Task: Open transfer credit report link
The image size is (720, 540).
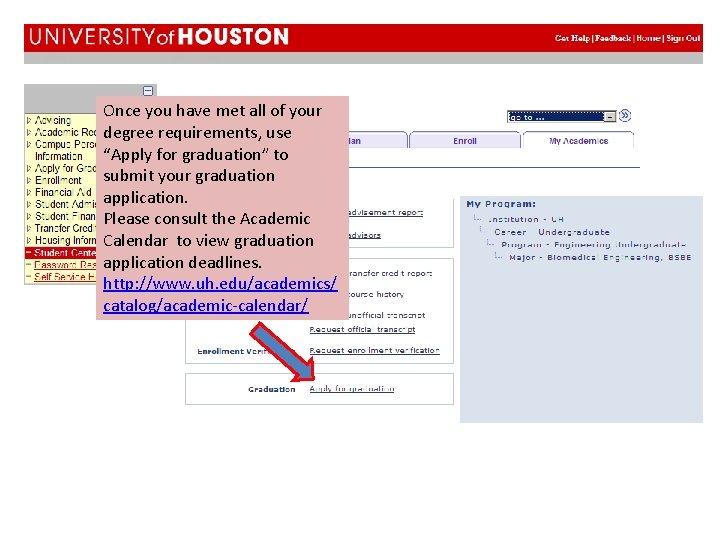Action: [390, 273]
